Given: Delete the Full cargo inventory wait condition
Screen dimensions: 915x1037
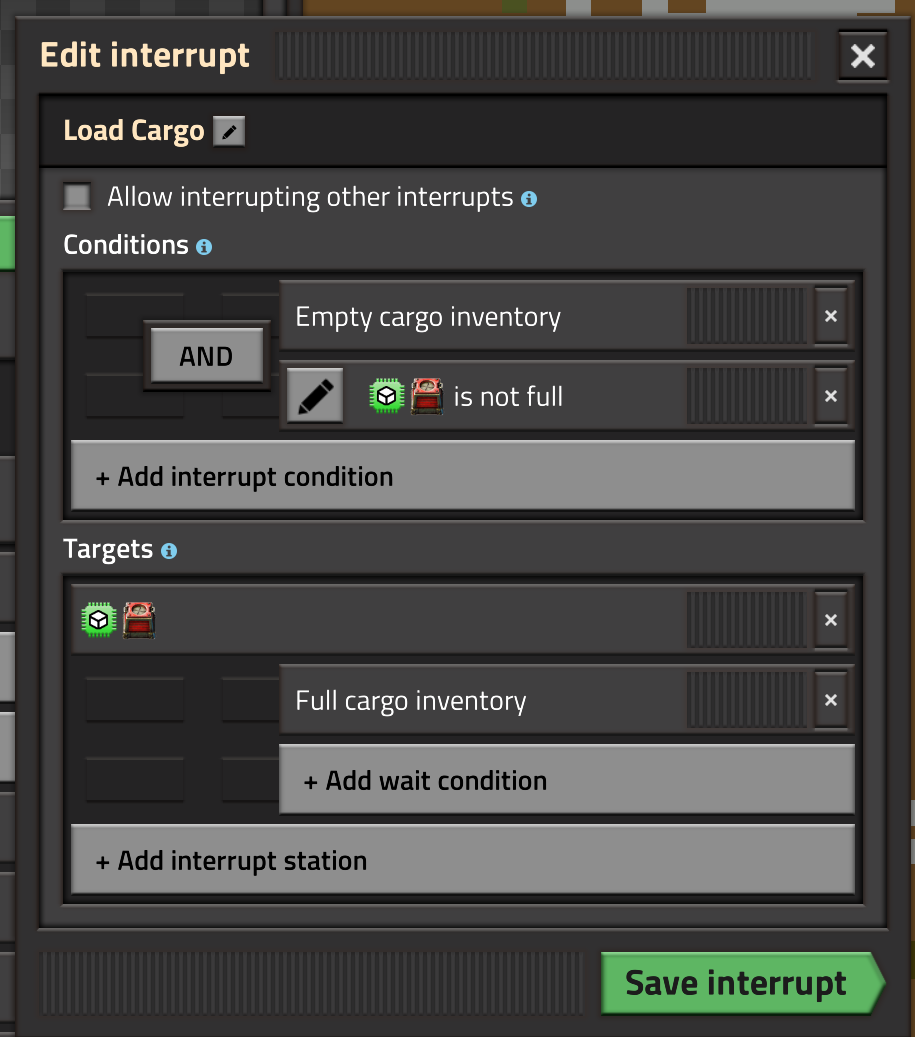Looking at the screenshot, I should [830, 700].
